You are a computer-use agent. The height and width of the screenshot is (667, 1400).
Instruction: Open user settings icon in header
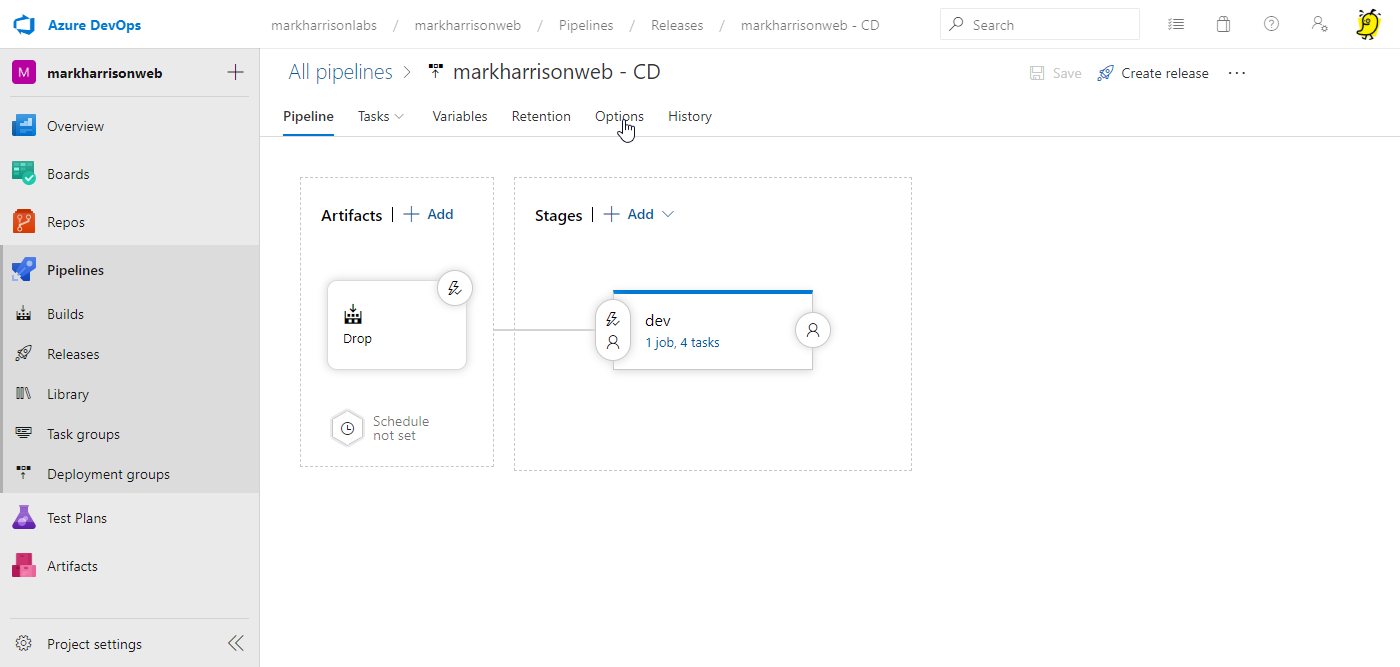pyautogui.click(x=1319, y=25)
